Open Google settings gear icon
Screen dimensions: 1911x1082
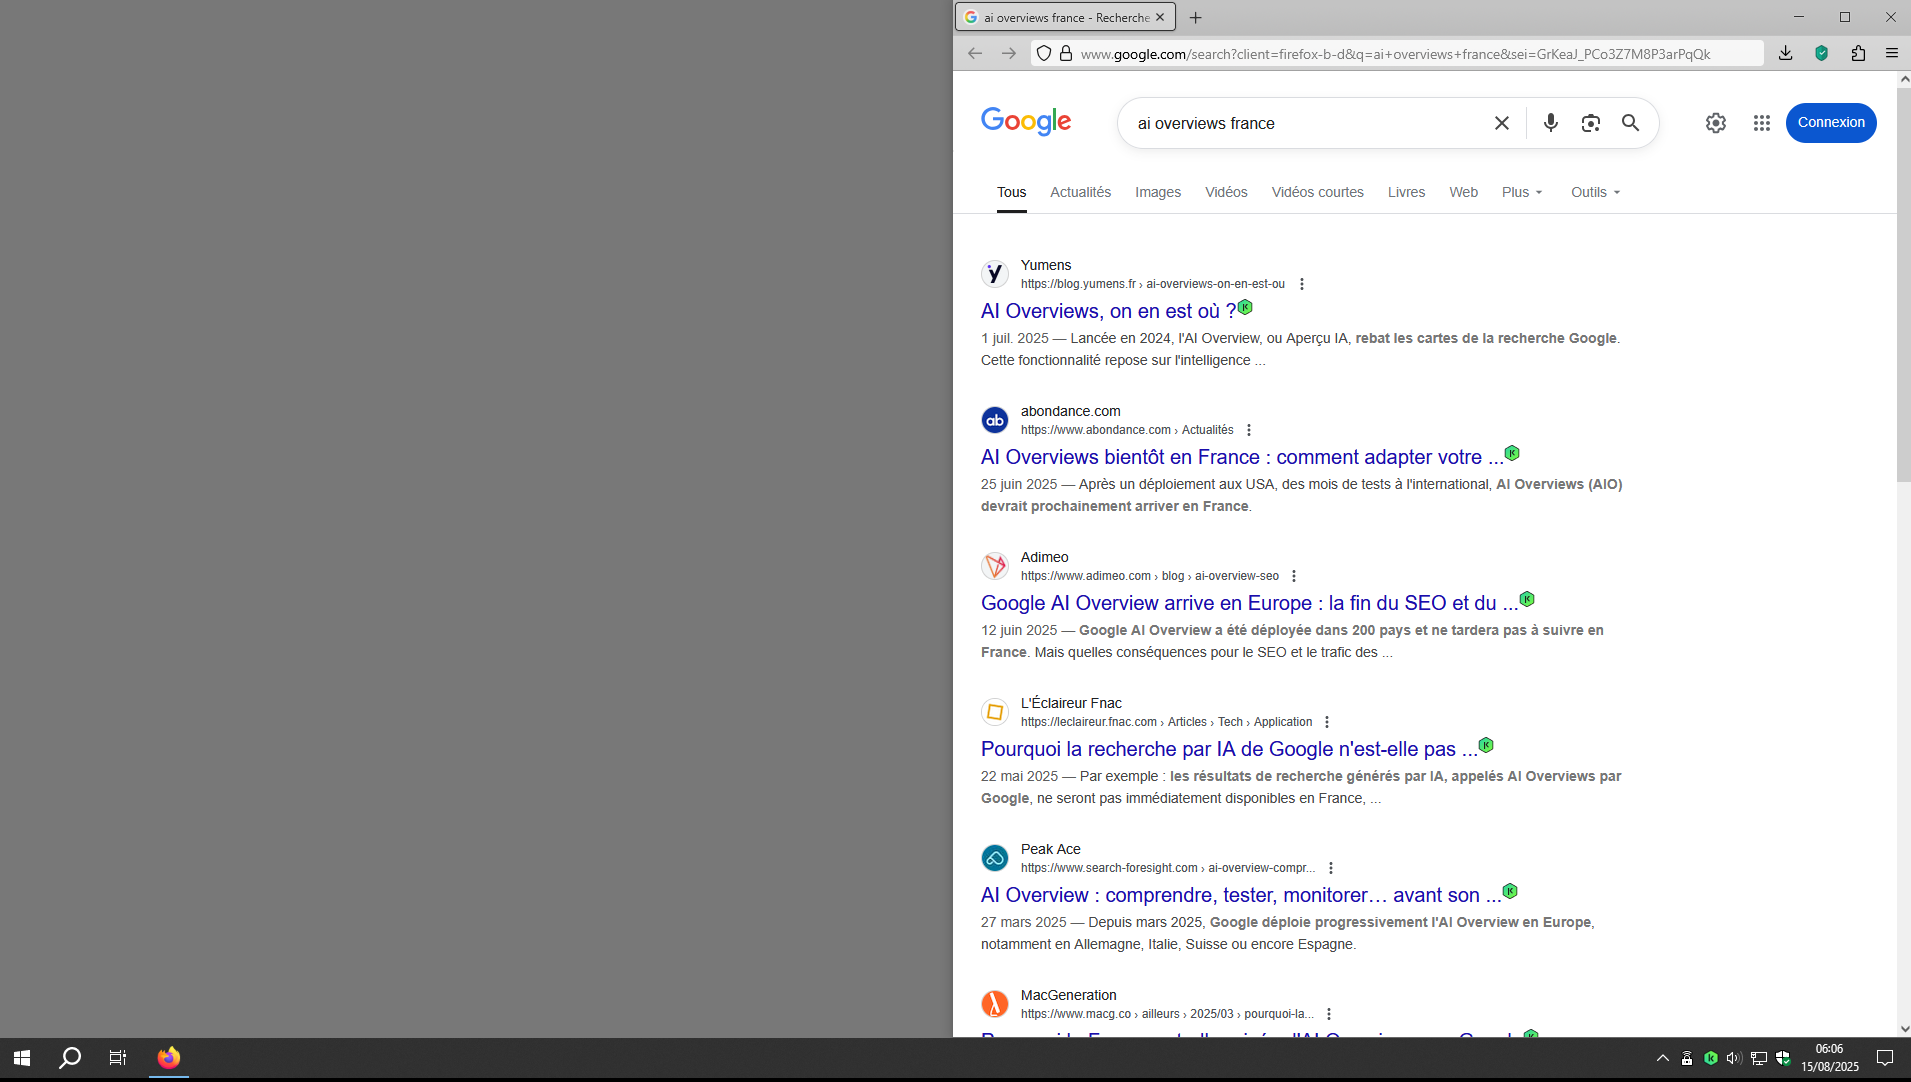coord(1716,123)
